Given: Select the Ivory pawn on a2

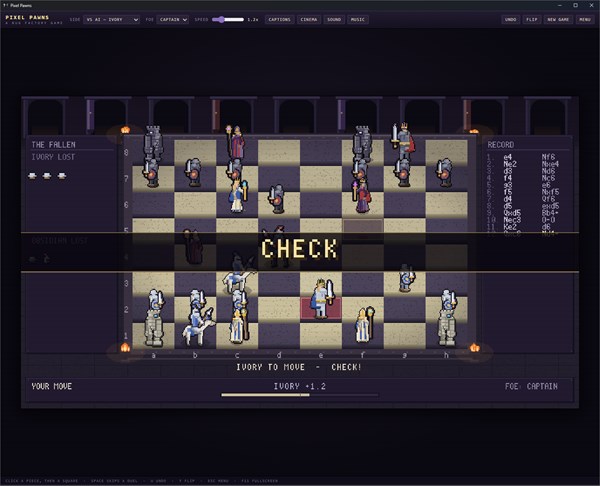Looking at the screenshot, I should coord(155,300).
